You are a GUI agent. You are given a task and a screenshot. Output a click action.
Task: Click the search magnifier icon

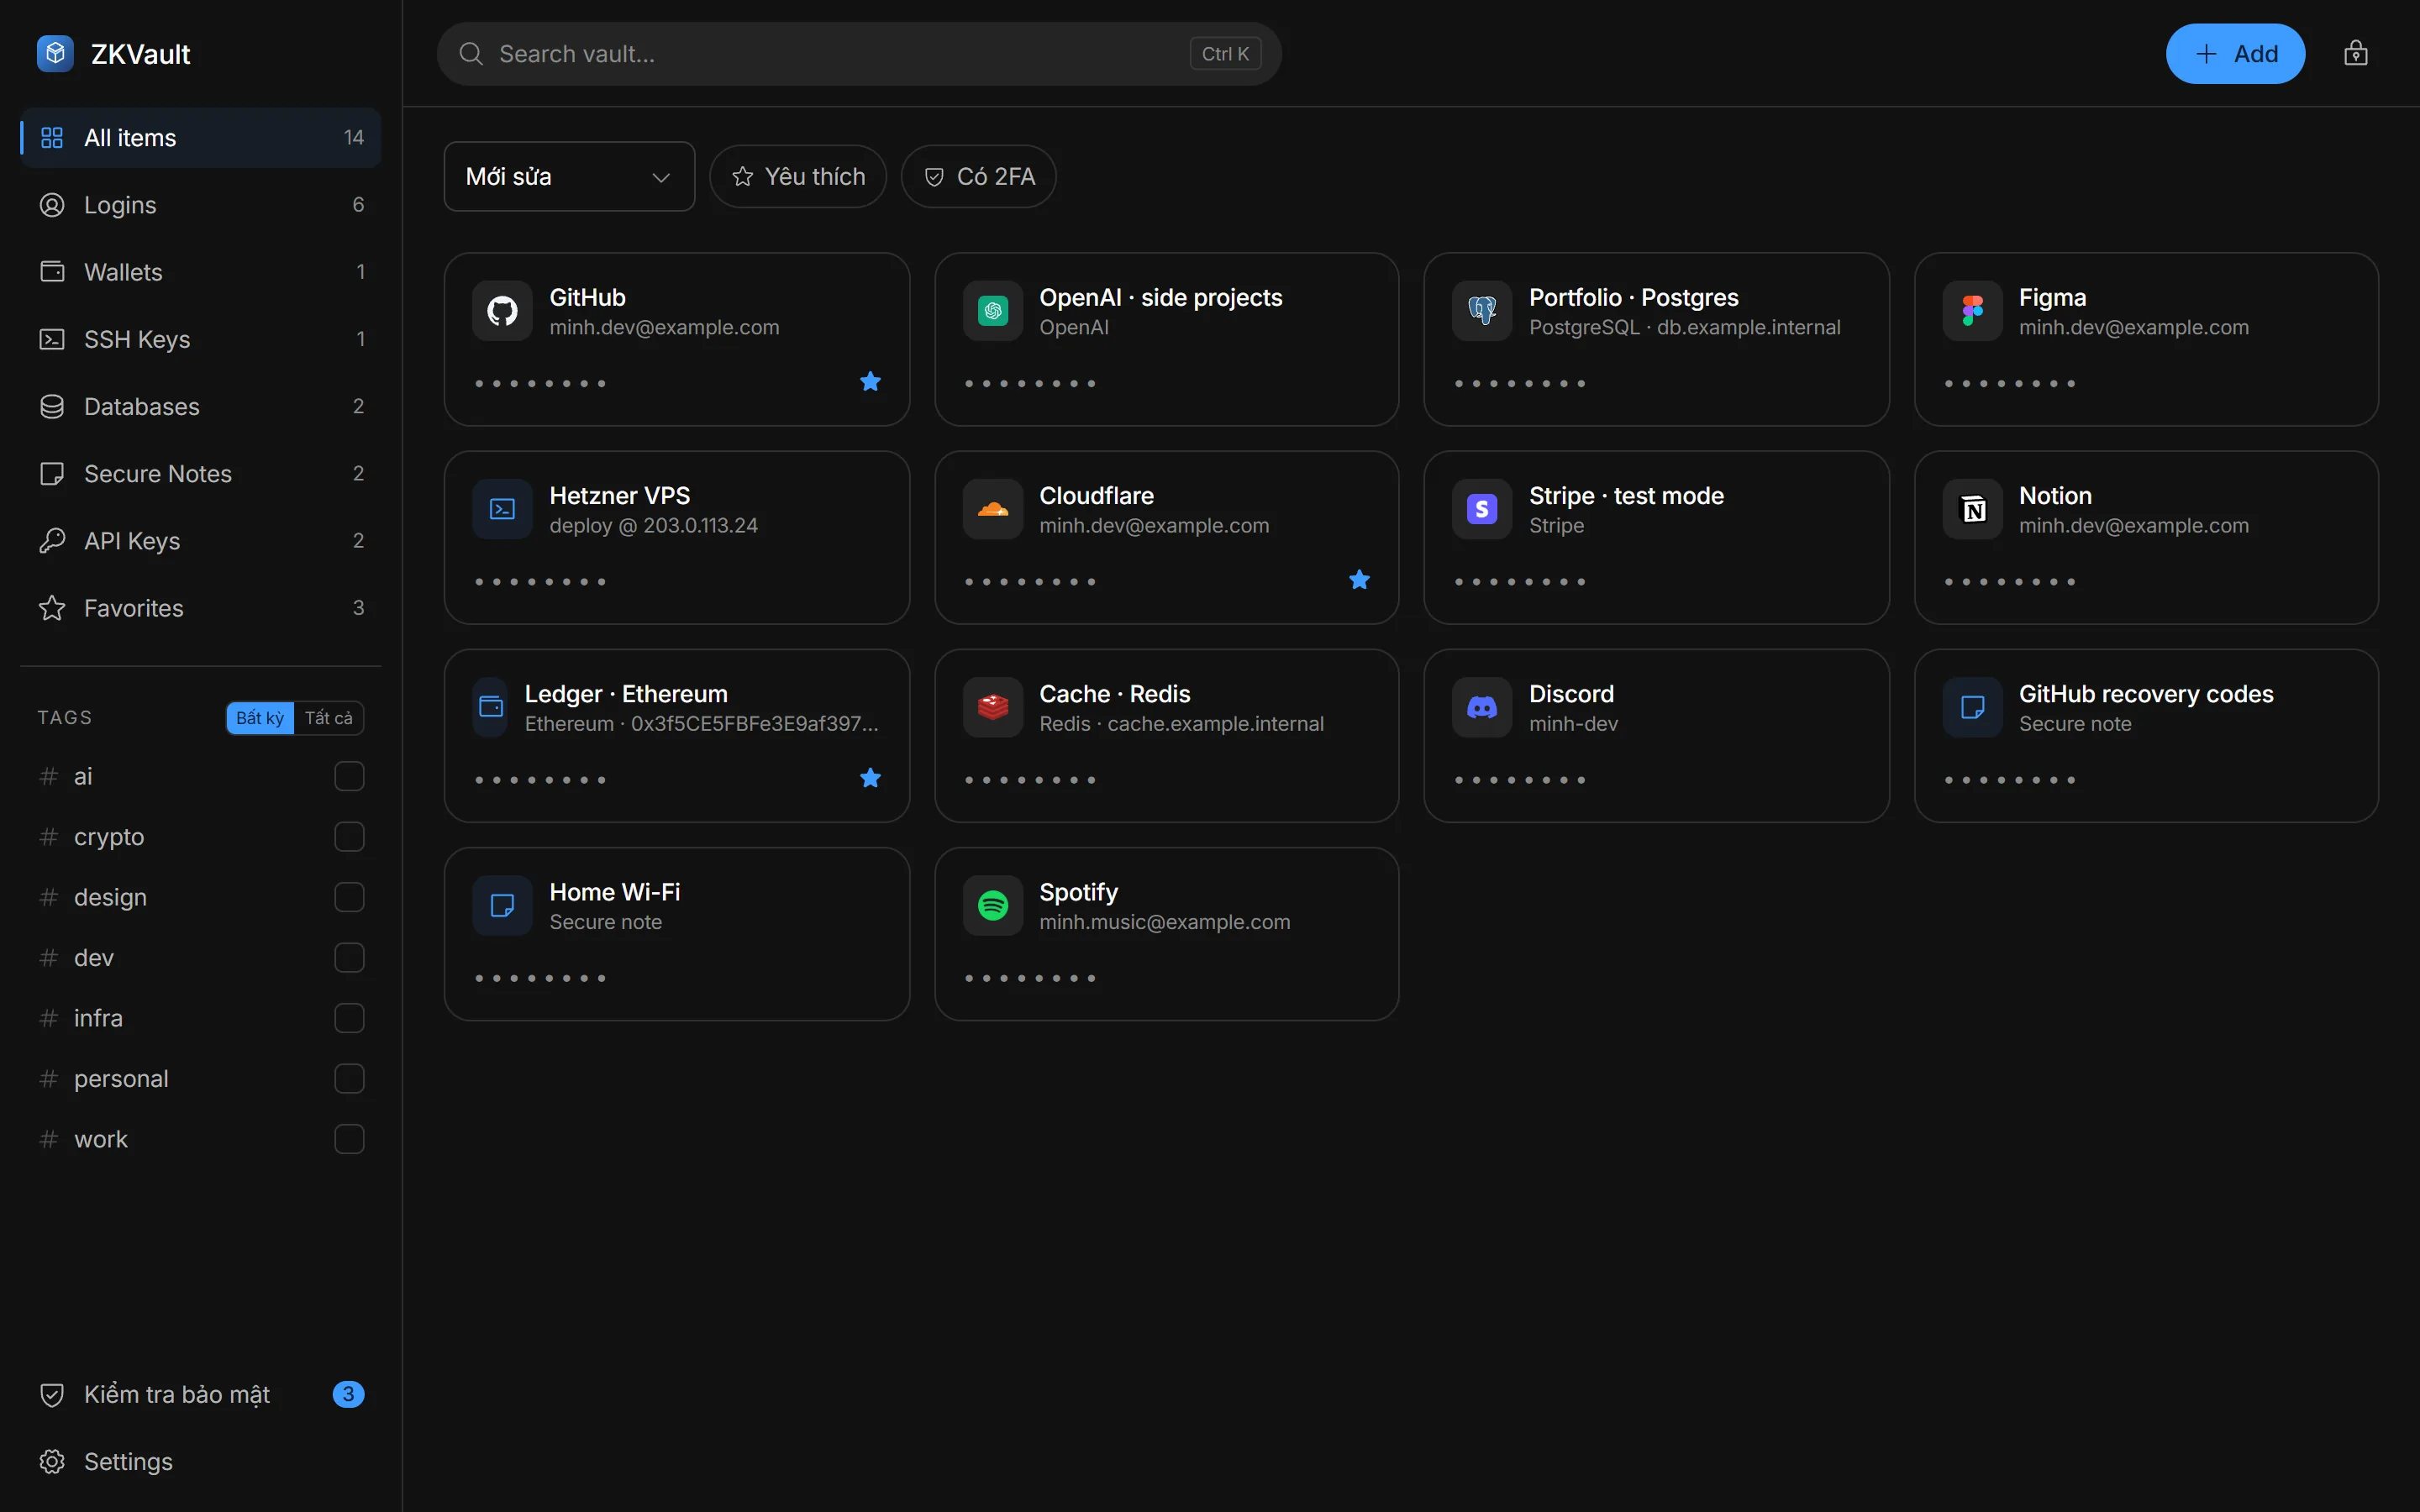click(471, 54)
